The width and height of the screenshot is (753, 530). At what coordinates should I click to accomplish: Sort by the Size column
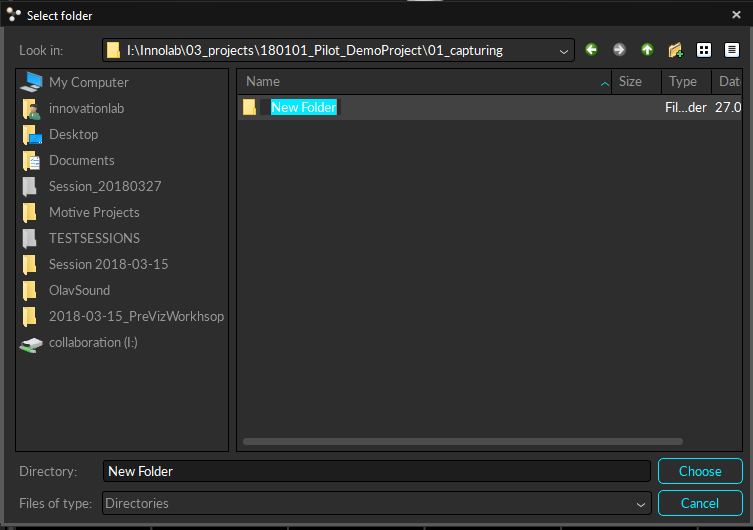(x=630, y=82)
